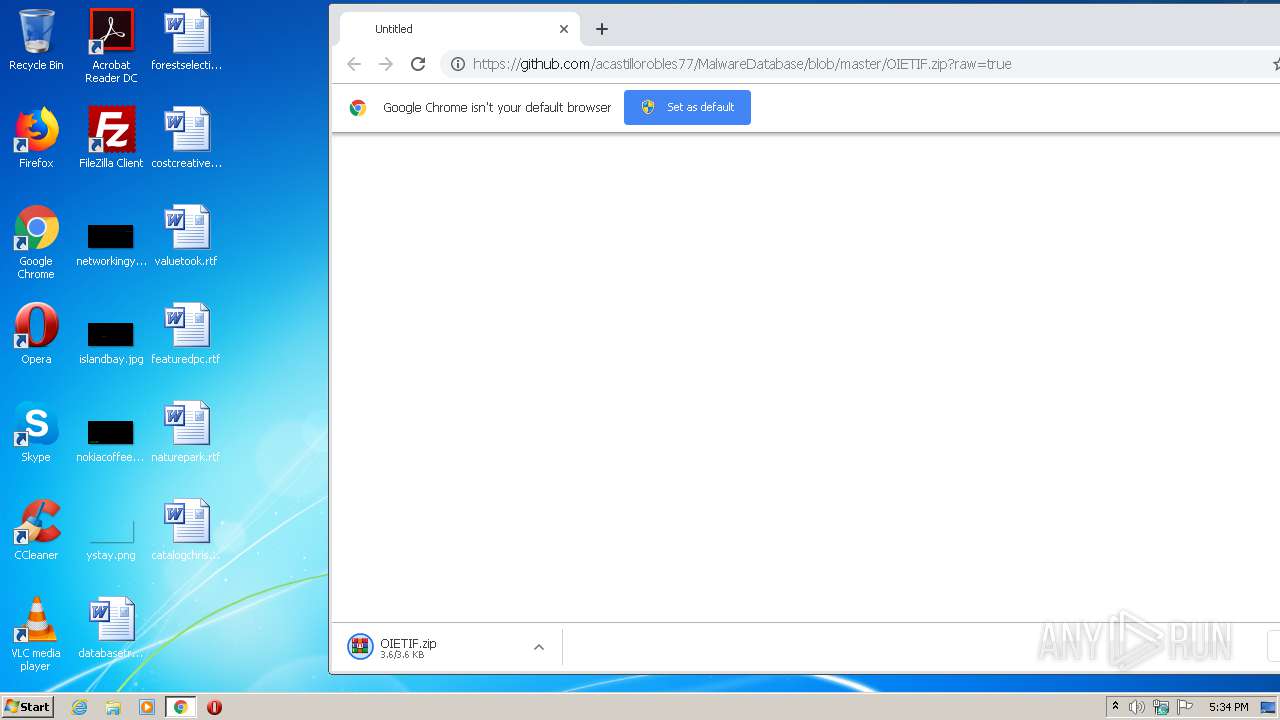Screen dimensions: 1280x720
Task: Launch Firefox from desktop shortcut
Action: (36, 138)
